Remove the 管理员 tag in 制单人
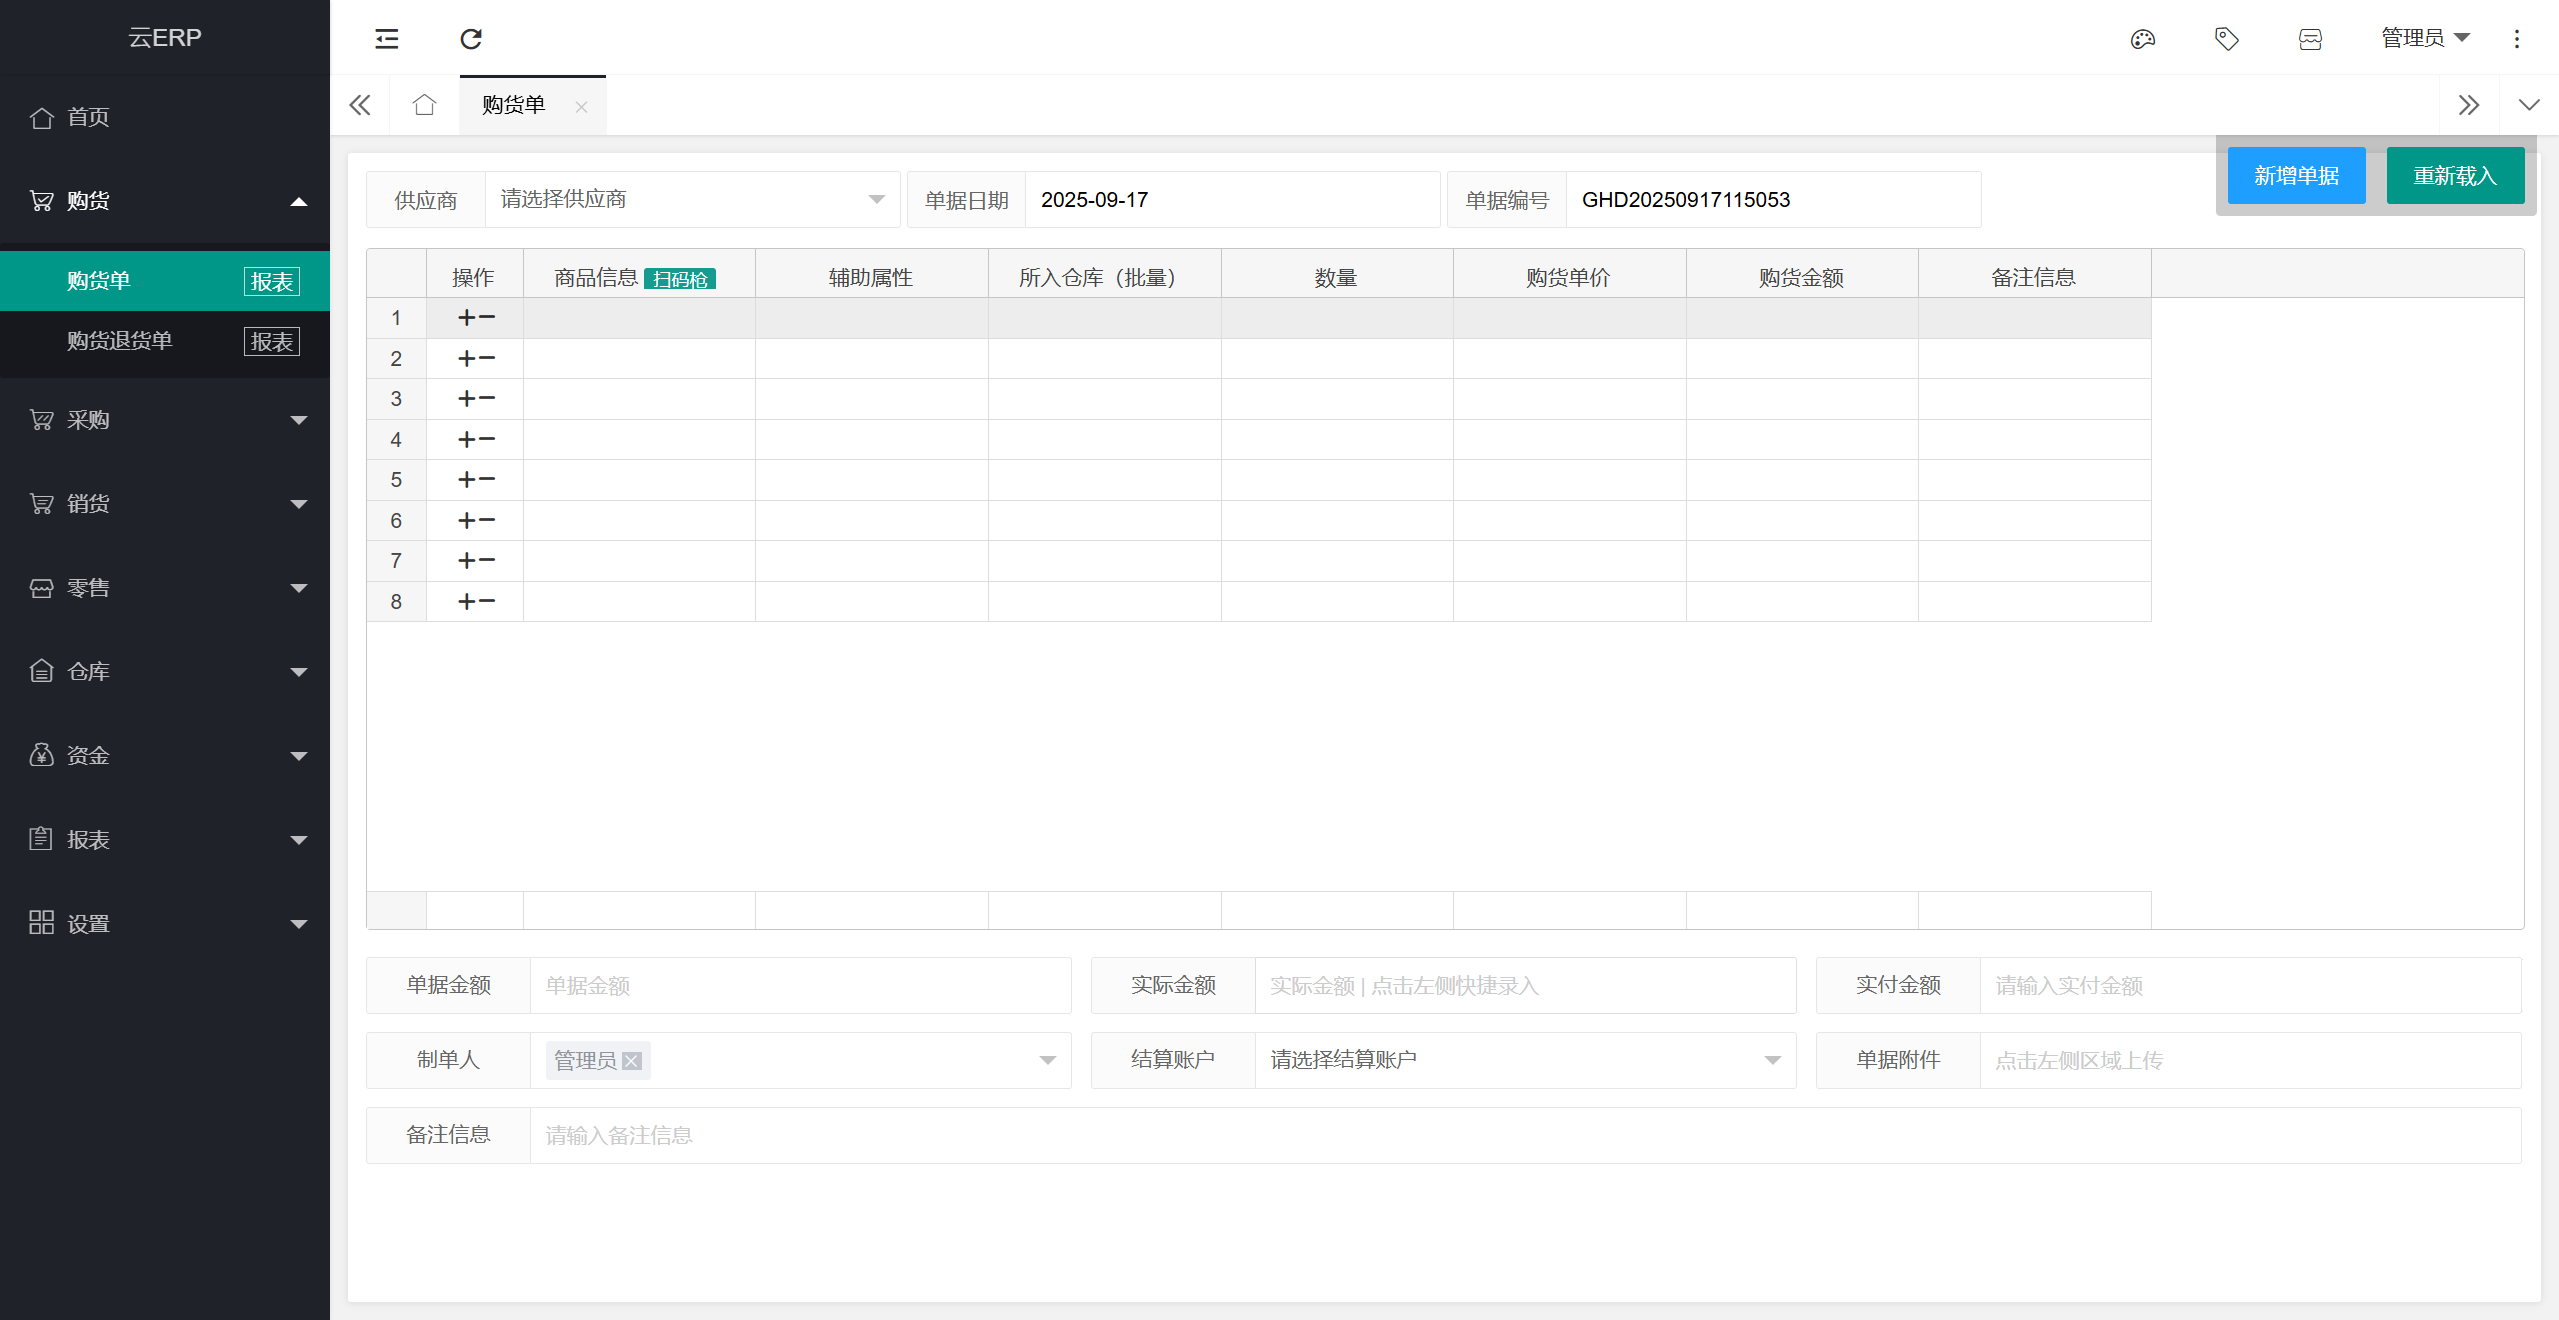 click(x=632, y=1061)
